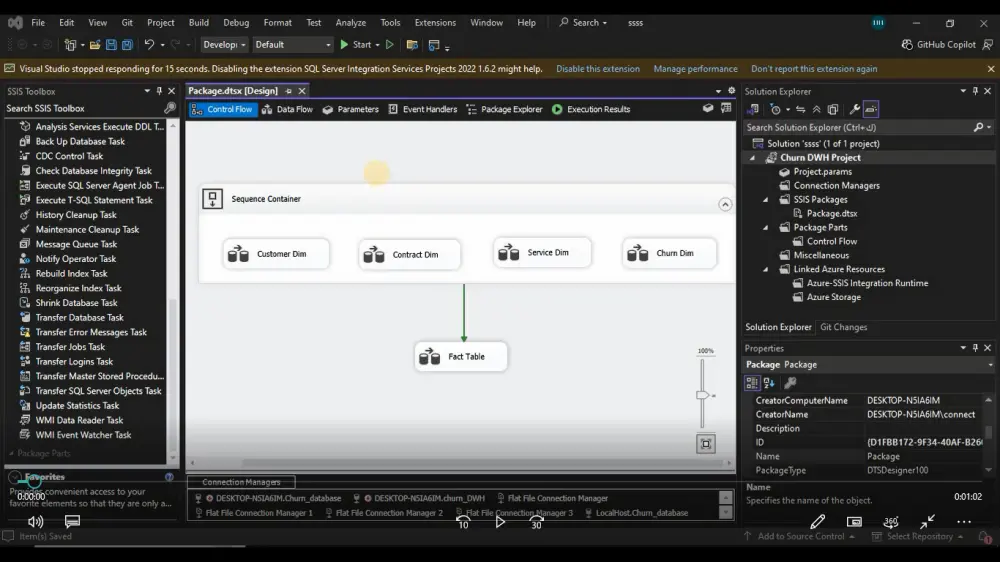Open the Build menu
Screen dimensions: 1000x562
(x=198, y=22)
